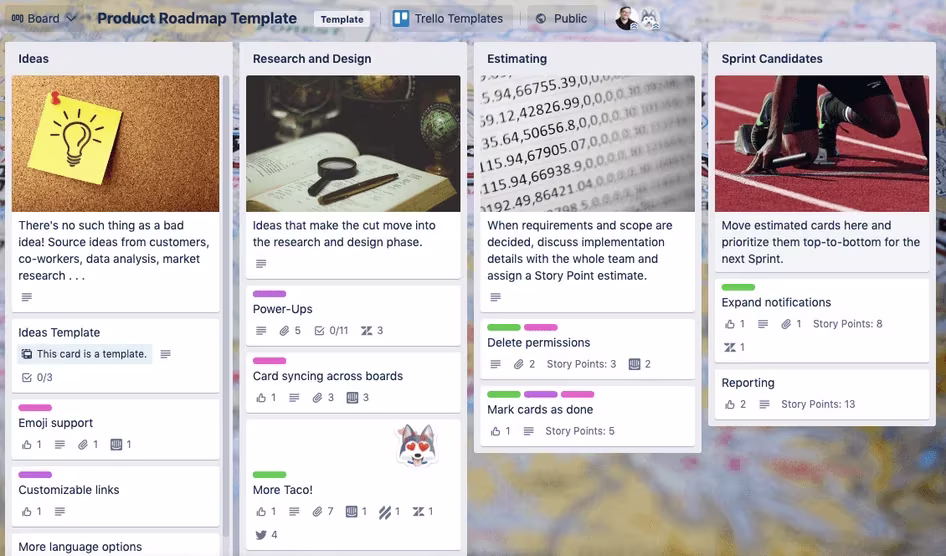Click the purple label on Customizable links

click(x=35, y=475)
